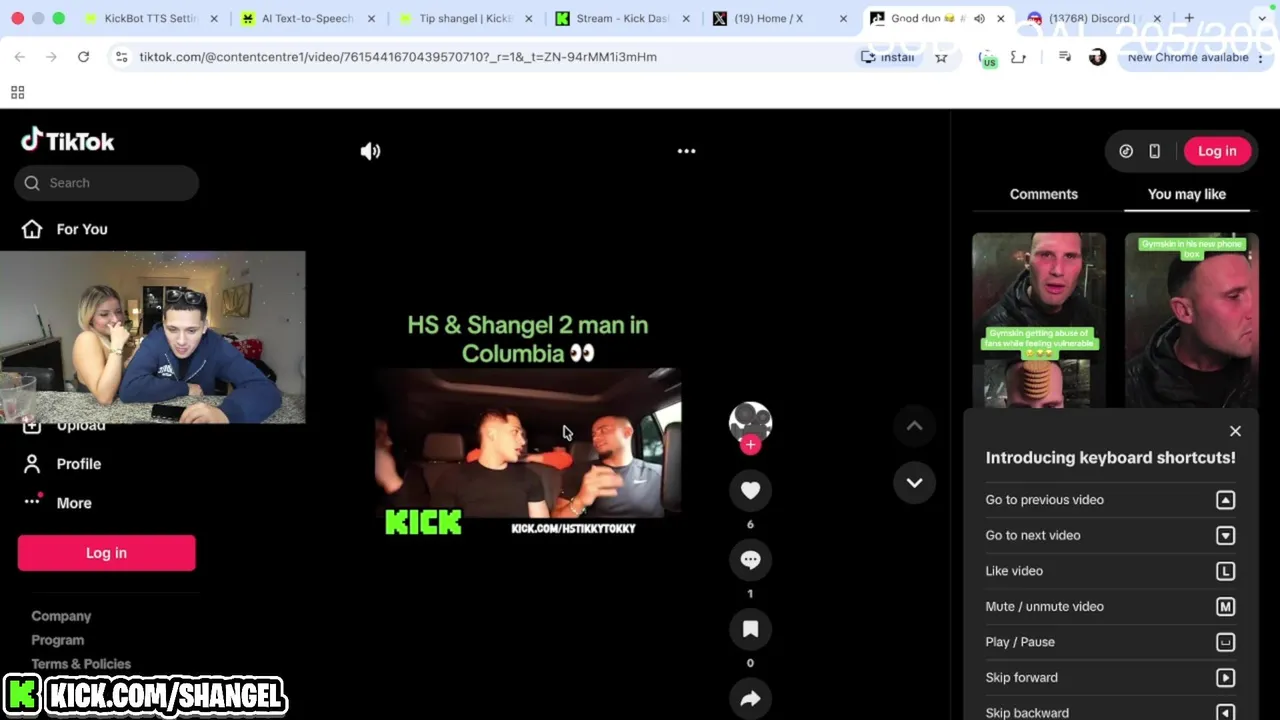Image resolution: width=1280 pixels, height=720 pixels.
Task: Click the address bar URL
Action: click(x=398, y=57)
